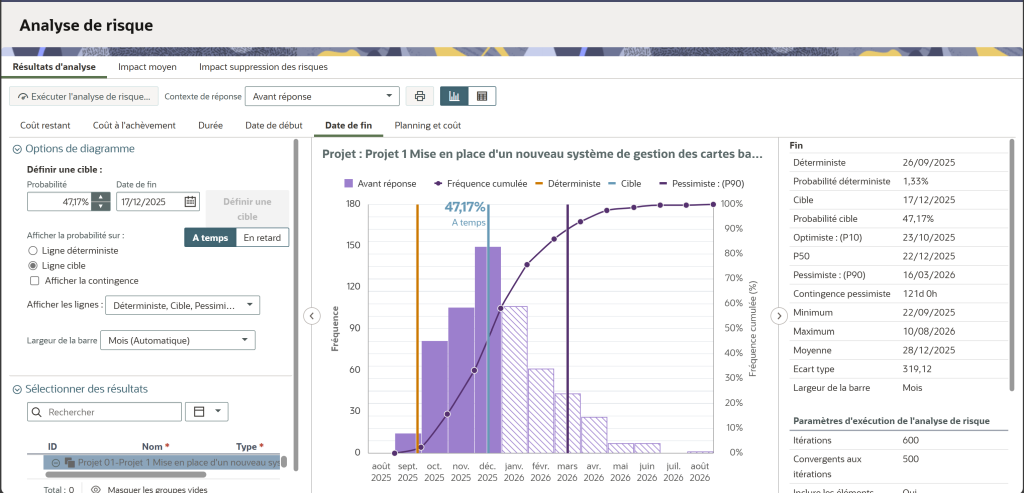1024x493 pixels.
Task: Open the Coût à l'achèvement tab
Action: tap(134, 125)
